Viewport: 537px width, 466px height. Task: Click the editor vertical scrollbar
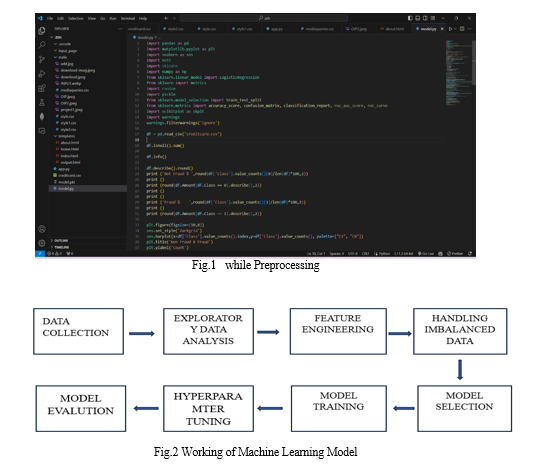click(474, 62)
